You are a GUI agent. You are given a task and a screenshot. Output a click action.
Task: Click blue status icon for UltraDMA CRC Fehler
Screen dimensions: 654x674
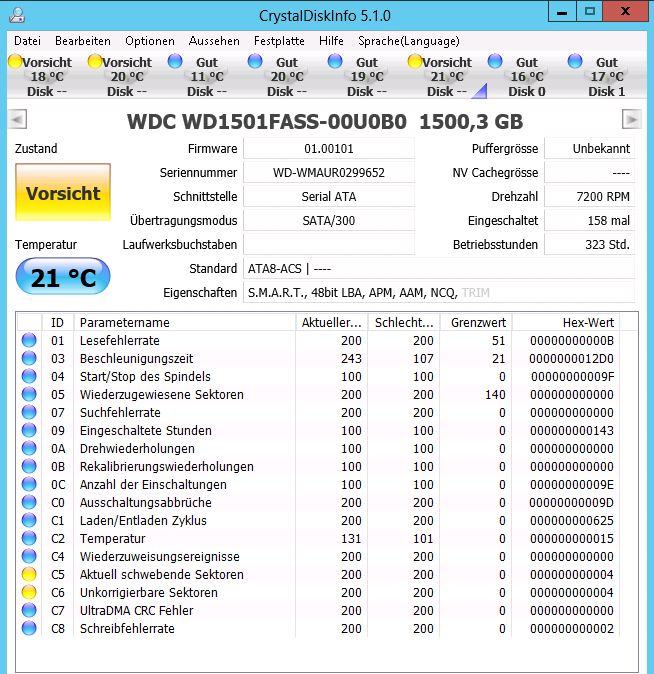click(29, 610)
